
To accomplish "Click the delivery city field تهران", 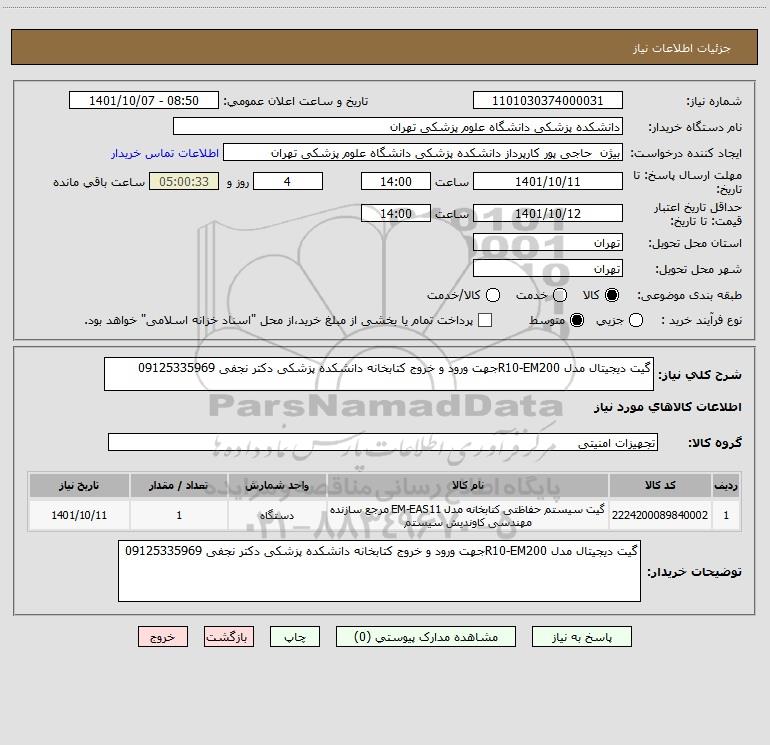I will 548,269.
